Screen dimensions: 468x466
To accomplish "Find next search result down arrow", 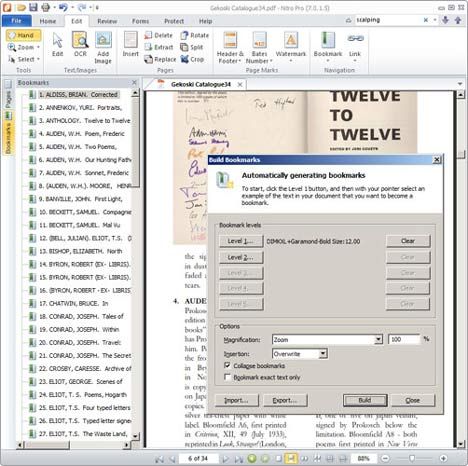I will point(446,20).
